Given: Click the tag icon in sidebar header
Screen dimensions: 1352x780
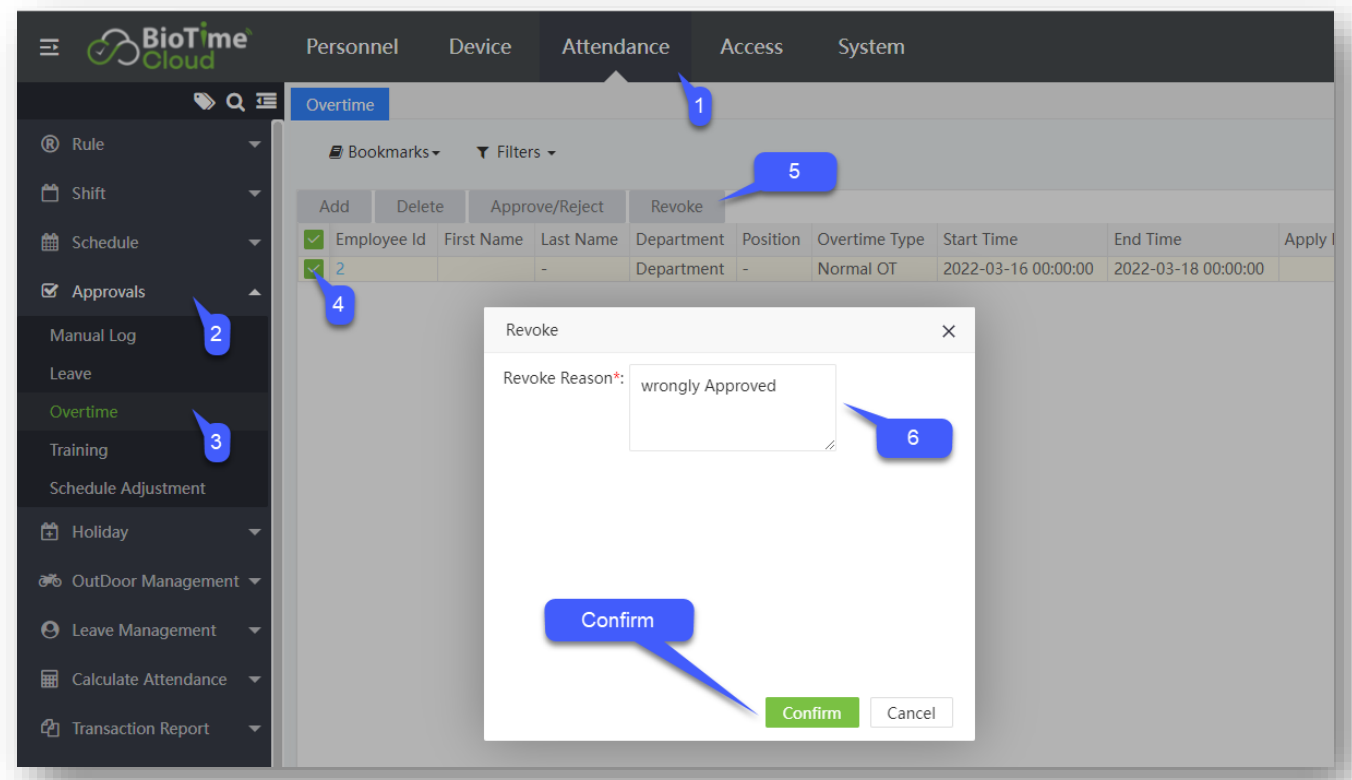Looking at the screenshot, I should click(x=204, y=101).
